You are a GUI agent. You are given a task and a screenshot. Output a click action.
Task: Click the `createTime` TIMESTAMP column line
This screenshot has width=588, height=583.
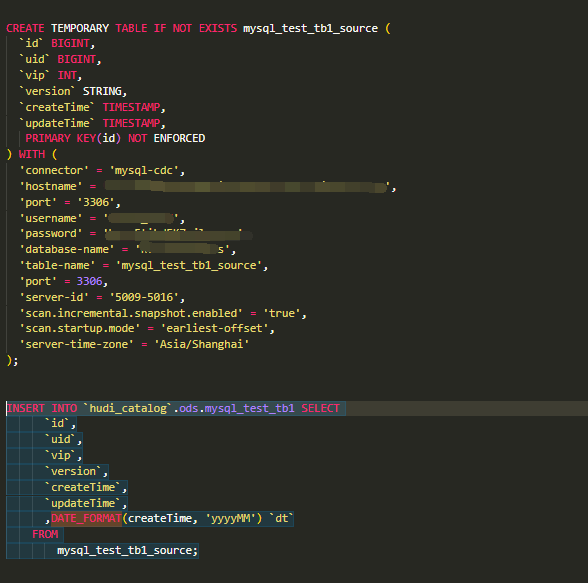coord(92,107)
